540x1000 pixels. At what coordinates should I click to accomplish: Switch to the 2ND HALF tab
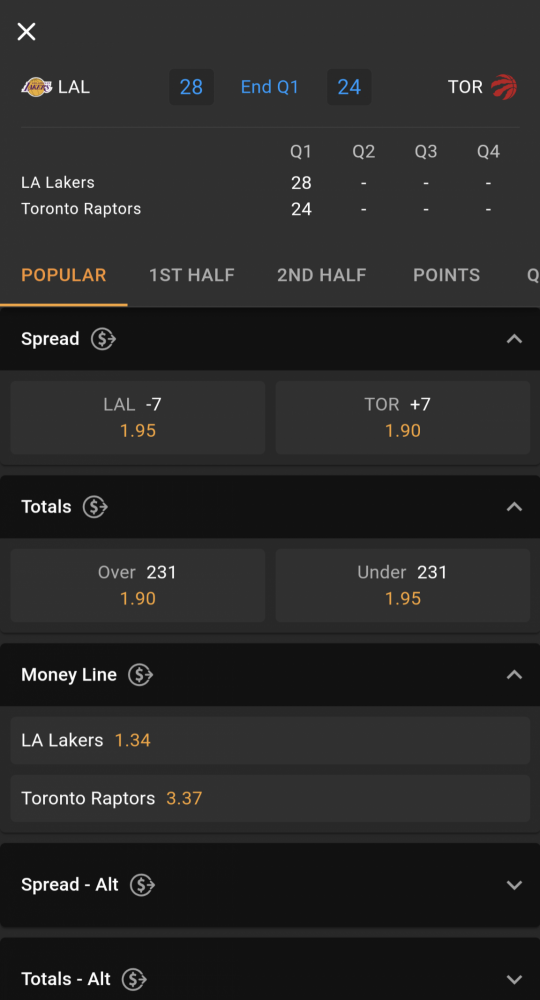pyautogui.click(x=321, y=275)
